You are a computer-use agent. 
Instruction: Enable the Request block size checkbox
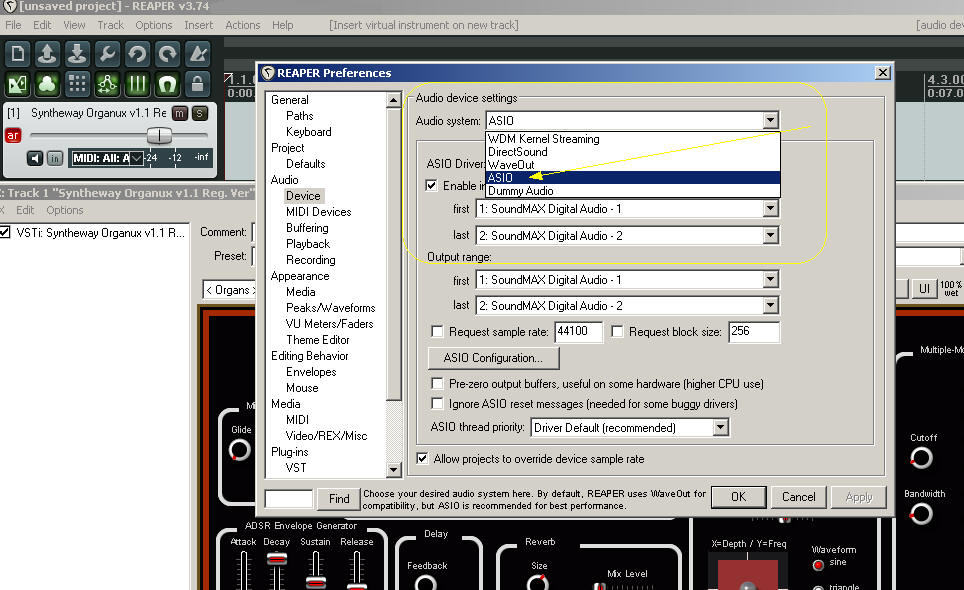pyautogui.click(x=617, y=332)
